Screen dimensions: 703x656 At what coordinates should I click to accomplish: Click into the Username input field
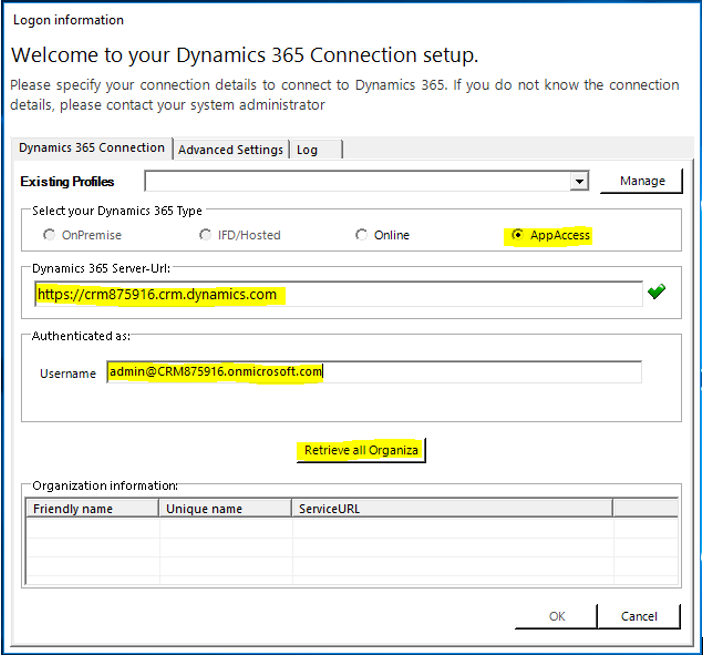tap(374, 372)
